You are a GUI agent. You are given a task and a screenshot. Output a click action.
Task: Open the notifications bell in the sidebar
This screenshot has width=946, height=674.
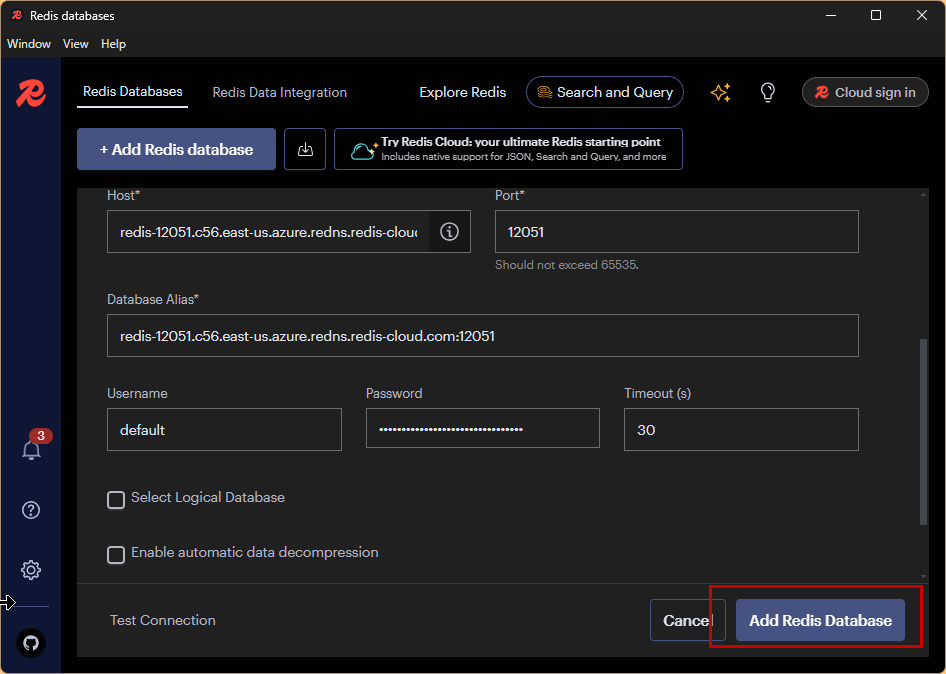[x=31, y=450]
